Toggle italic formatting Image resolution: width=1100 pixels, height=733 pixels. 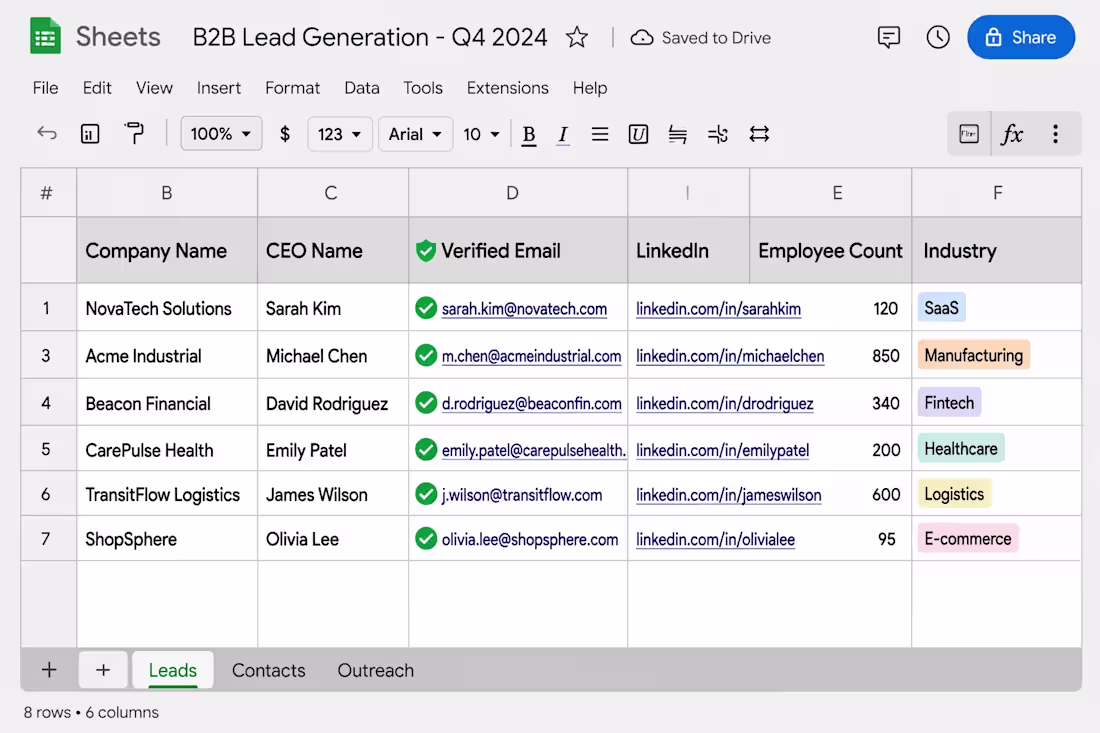[563, 134]
